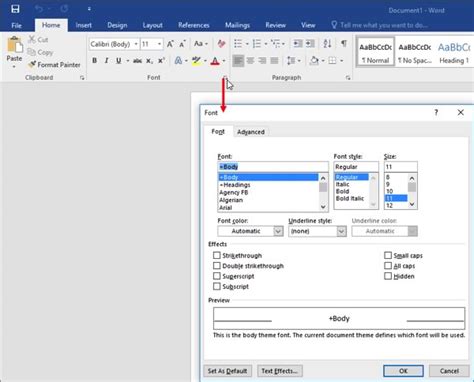Screen dimensions: 474x382
Task: Open the Layout ribbon tab
Action: (x=152, y=25)
